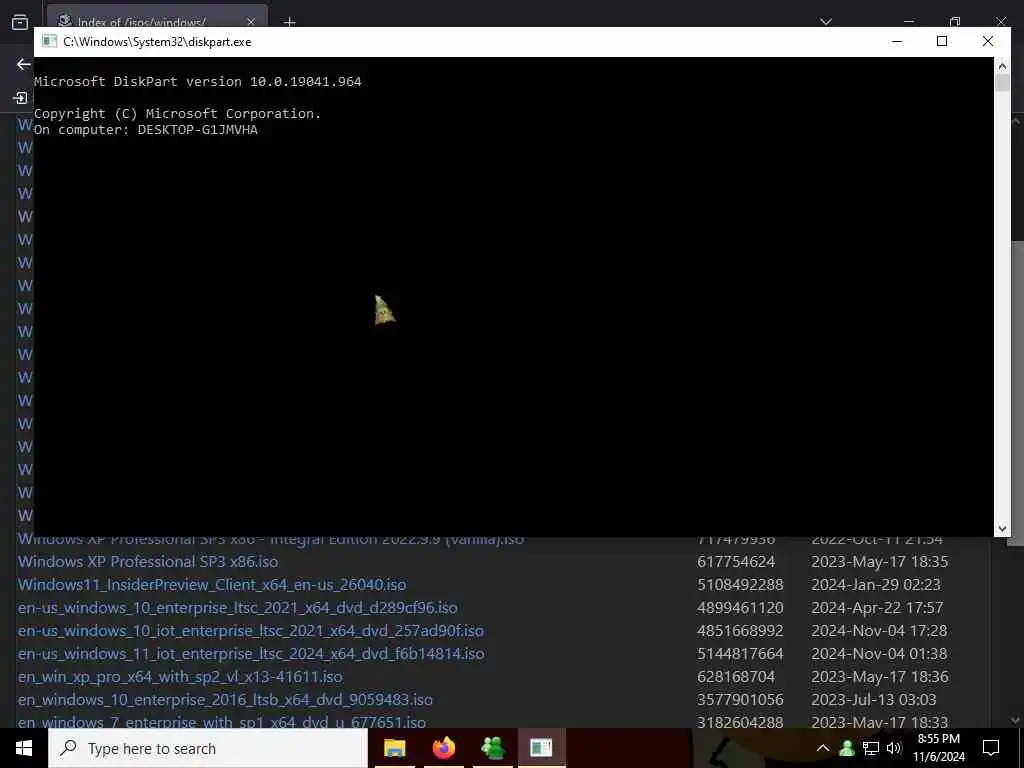Viewport: 1024px width, 768px height.
Task: Open en_win_xp_pro_x64_with_sp2_vl iso link
Action: point(180,677)
